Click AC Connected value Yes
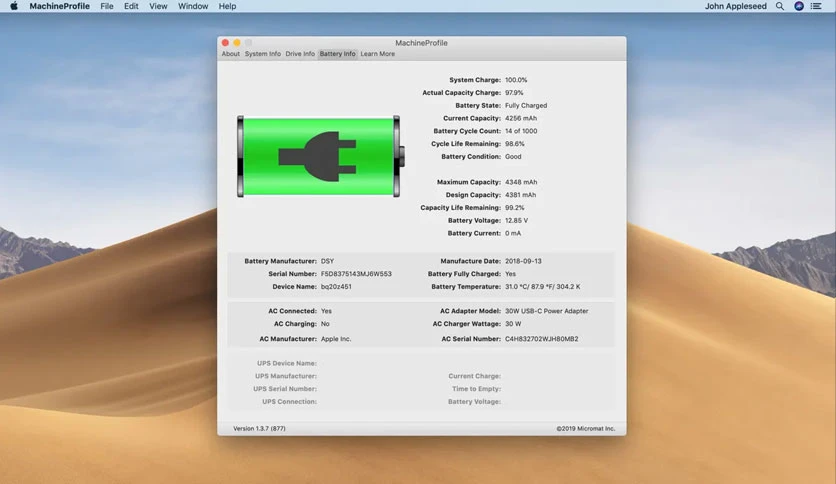 pos(326,311)
